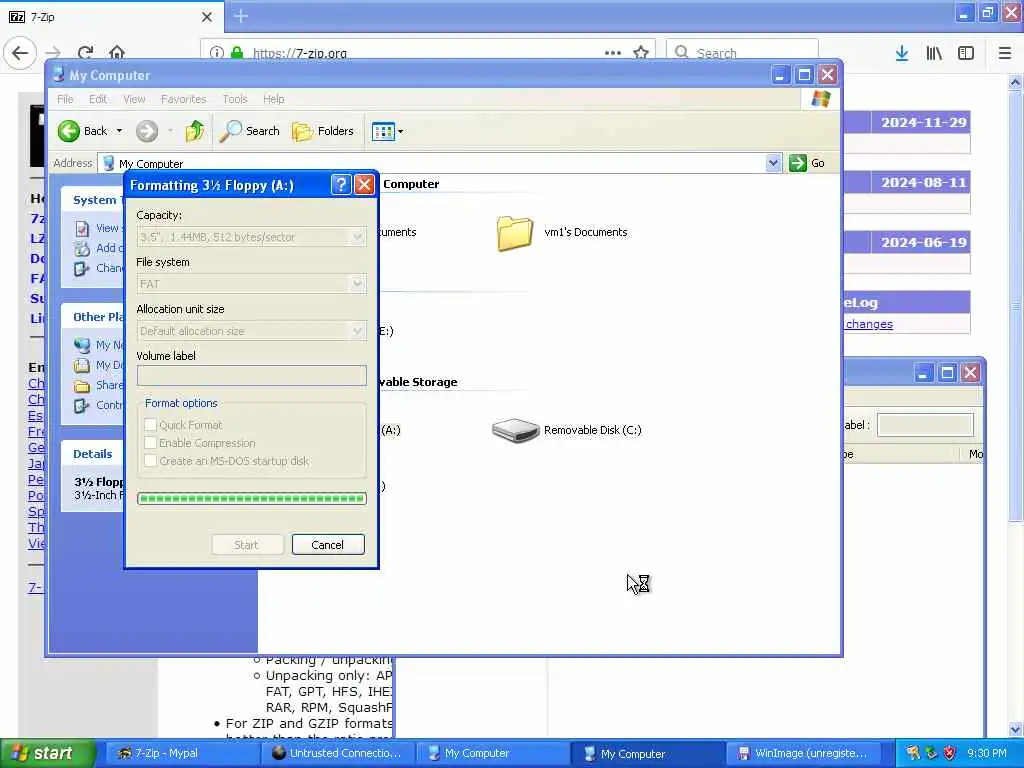
Task: Open a new browser tab with plus
Action: coord(241,16)
